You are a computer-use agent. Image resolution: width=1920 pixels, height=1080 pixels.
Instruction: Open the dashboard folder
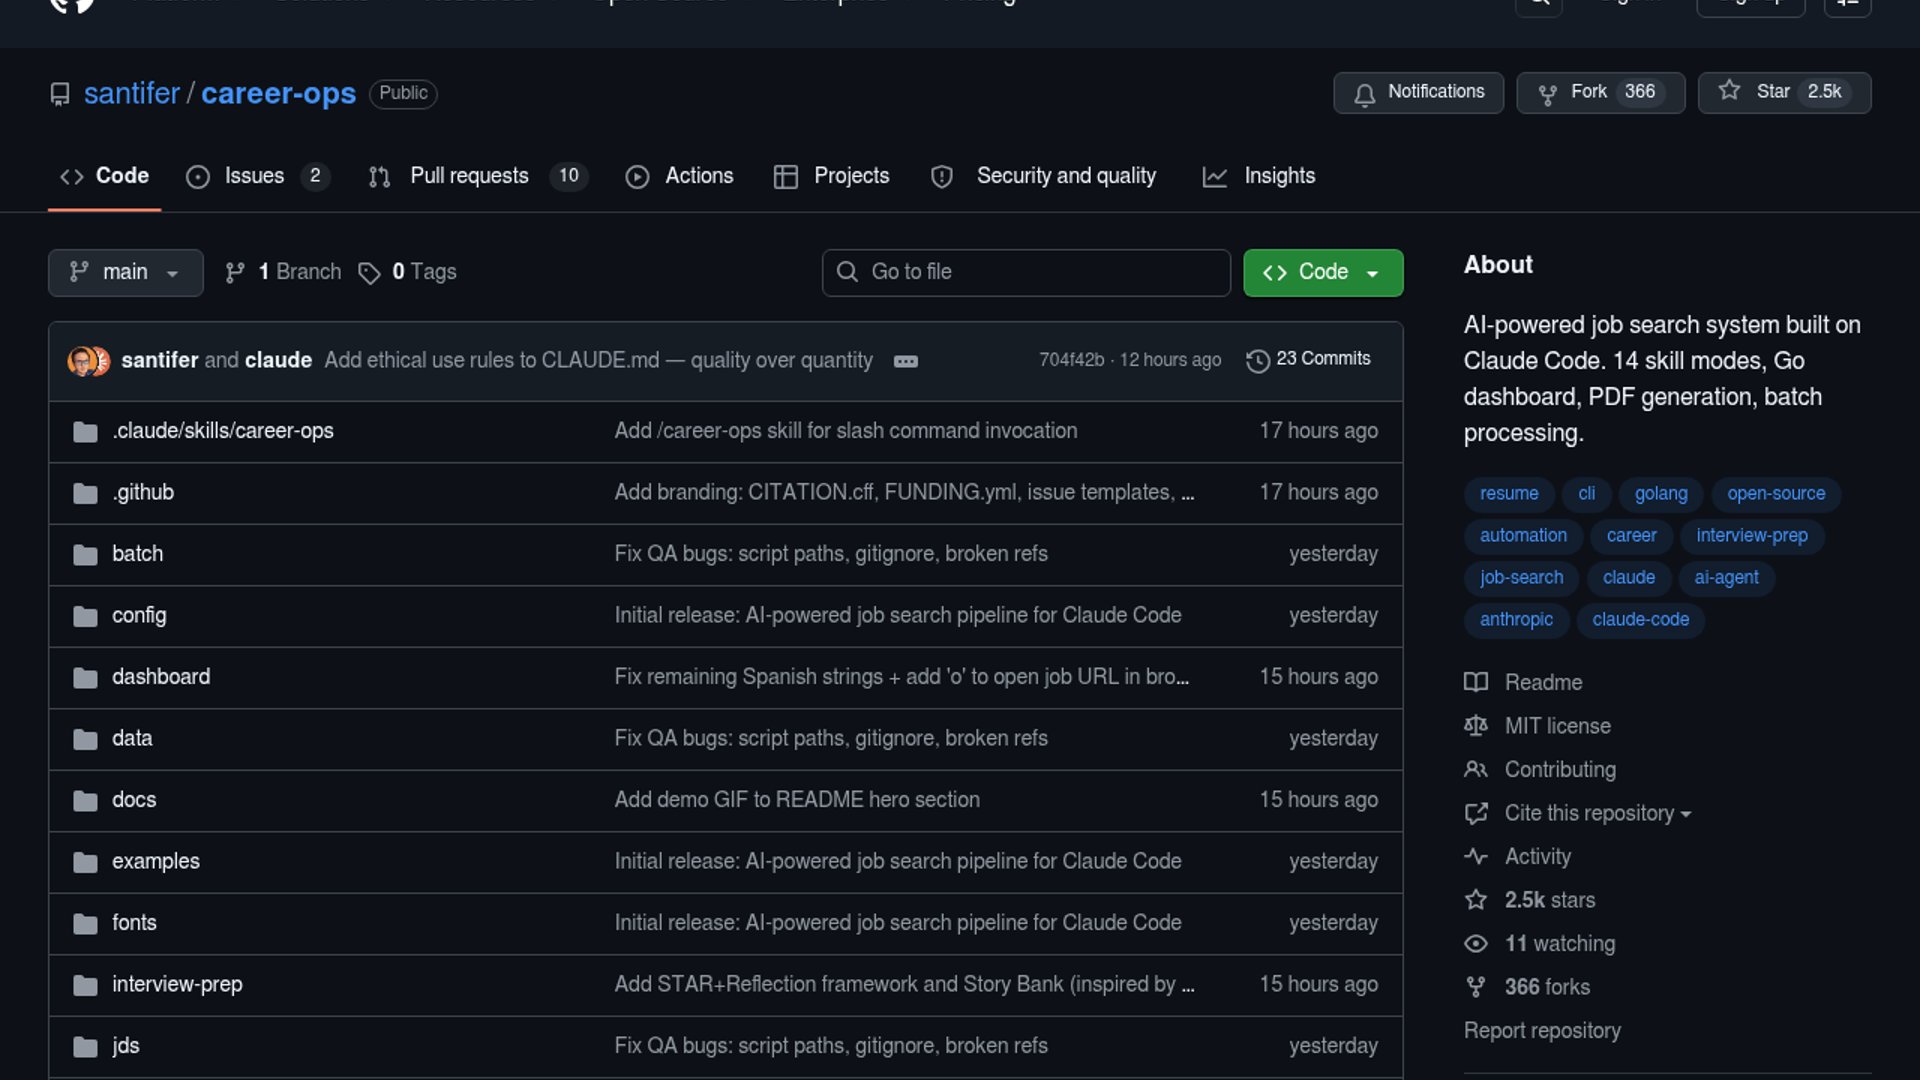pos(161,677)
